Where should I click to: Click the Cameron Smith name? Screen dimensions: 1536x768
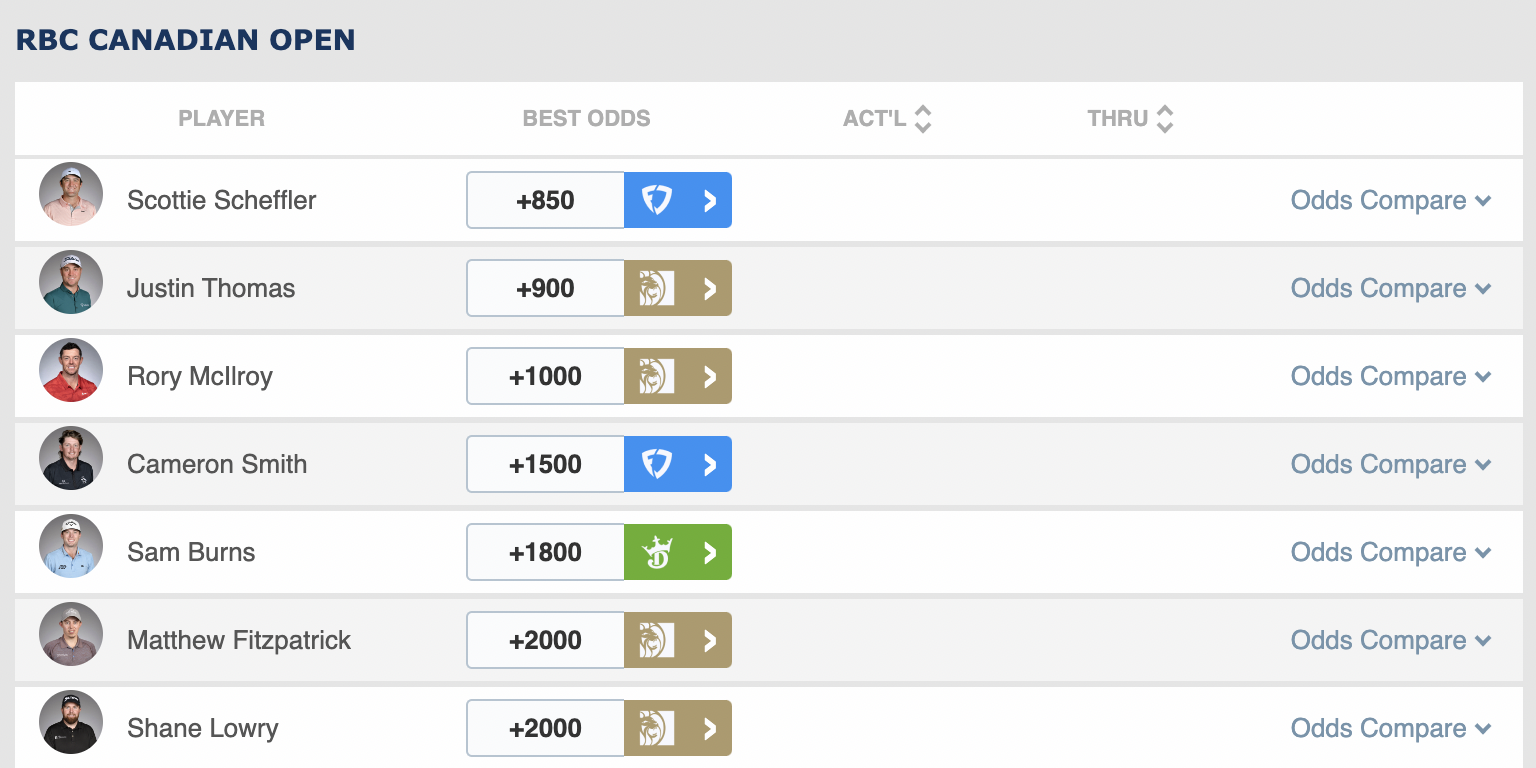pos(217,464)
